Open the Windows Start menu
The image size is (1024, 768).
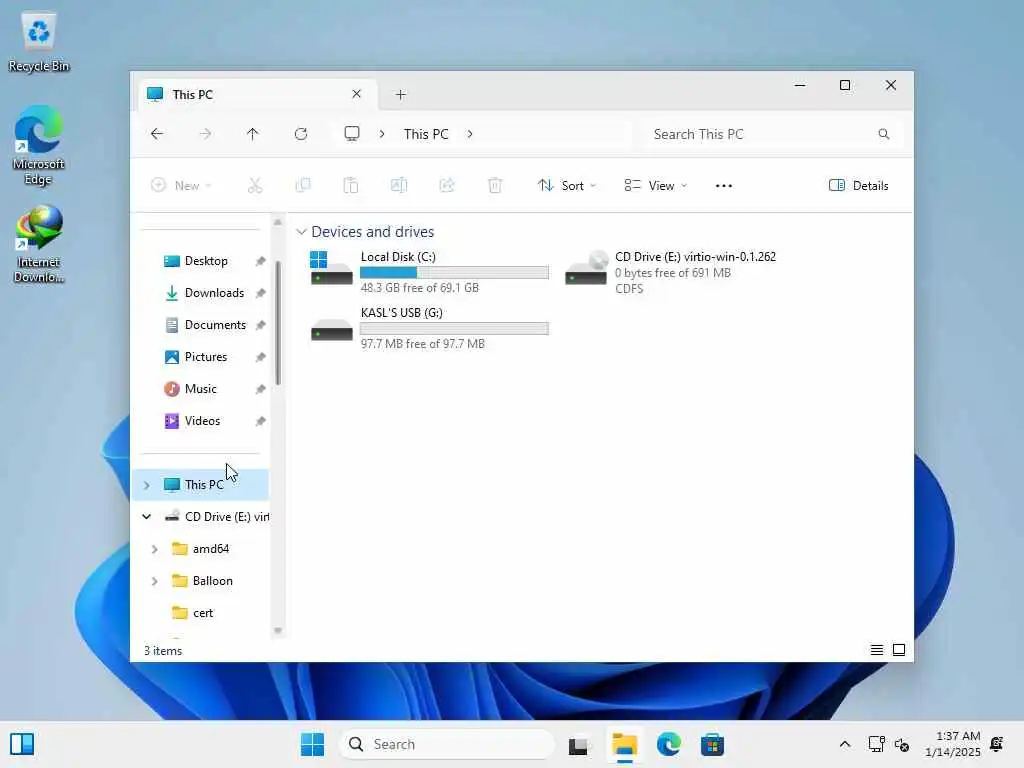312,744
